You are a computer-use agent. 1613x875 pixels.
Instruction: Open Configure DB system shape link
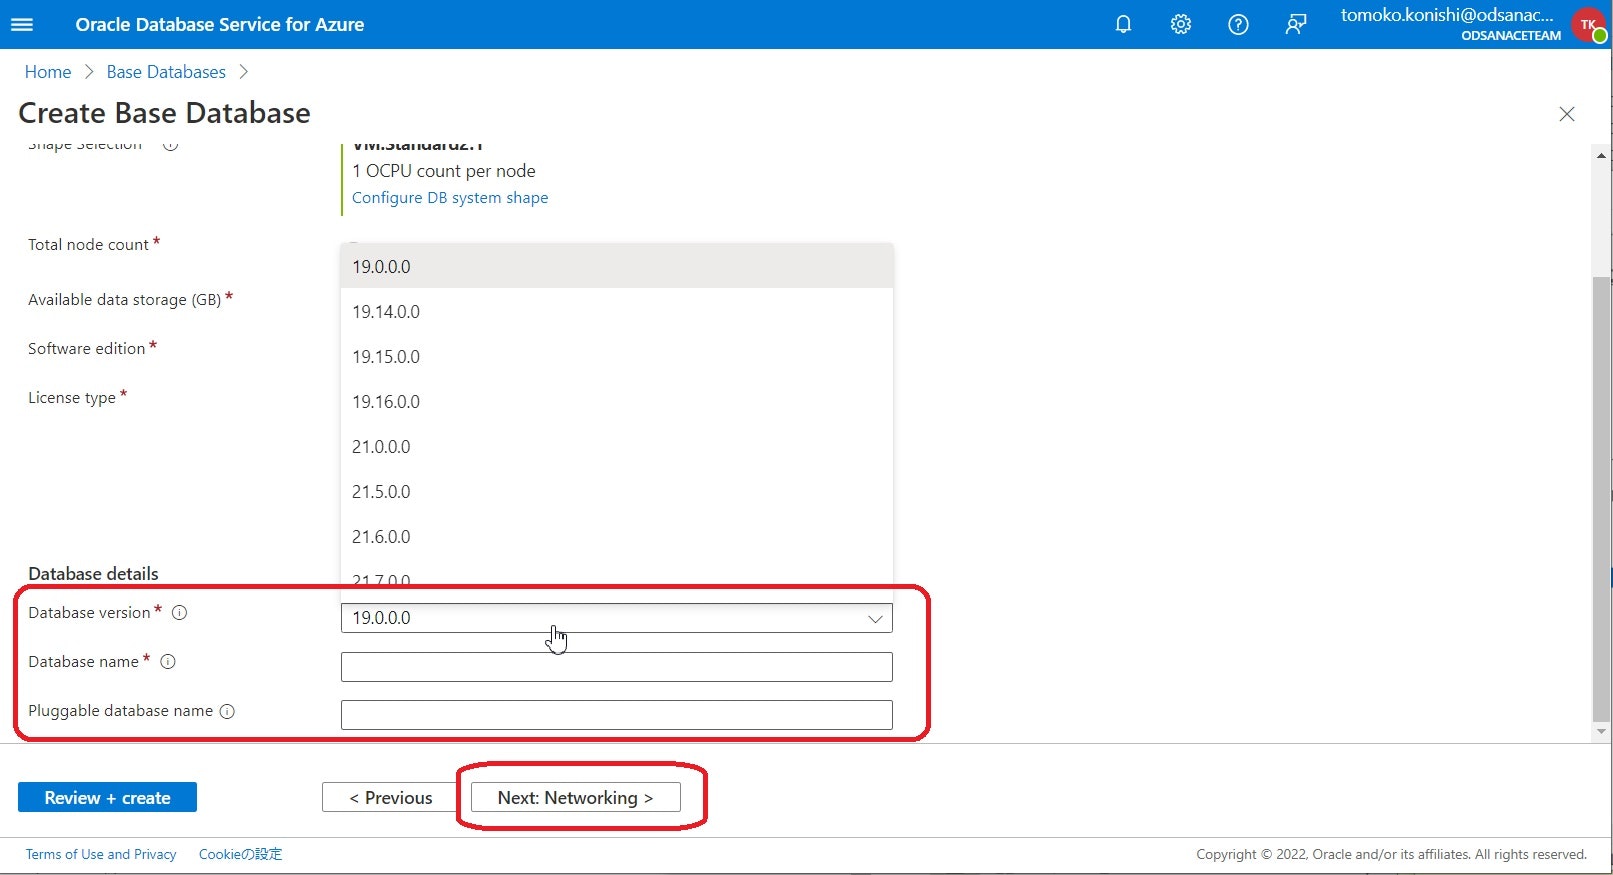[450, 198]
